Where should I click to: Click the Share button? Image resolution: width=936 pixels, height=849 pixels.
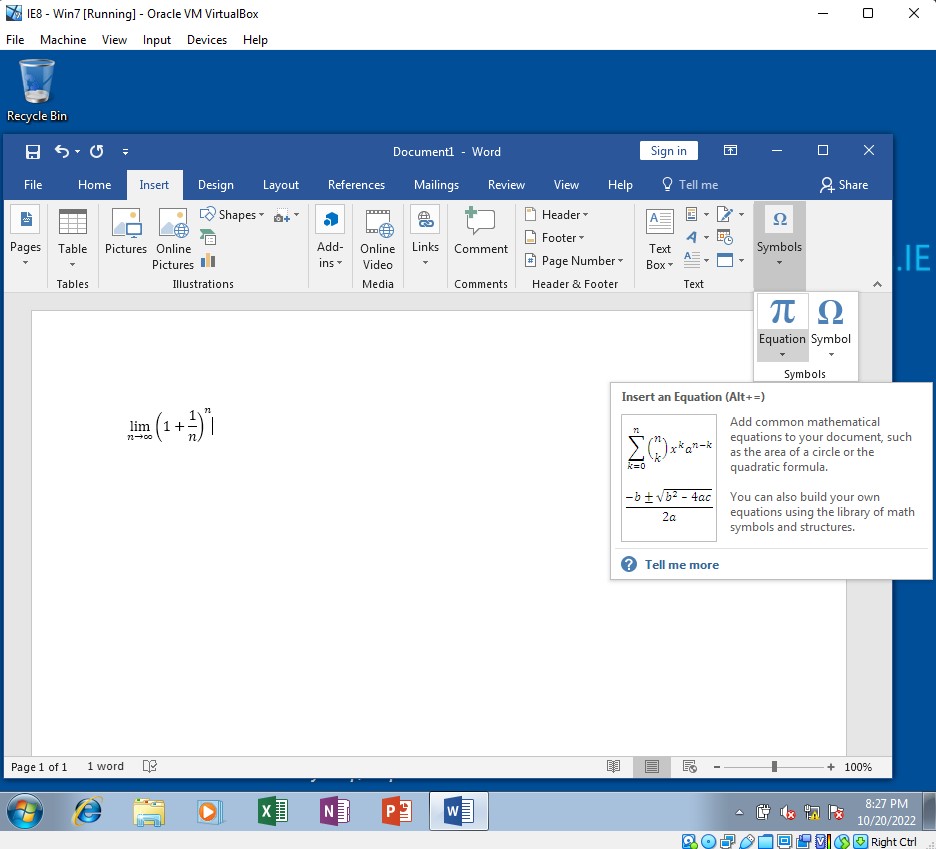pyautogui.click(x=844, y=185)
